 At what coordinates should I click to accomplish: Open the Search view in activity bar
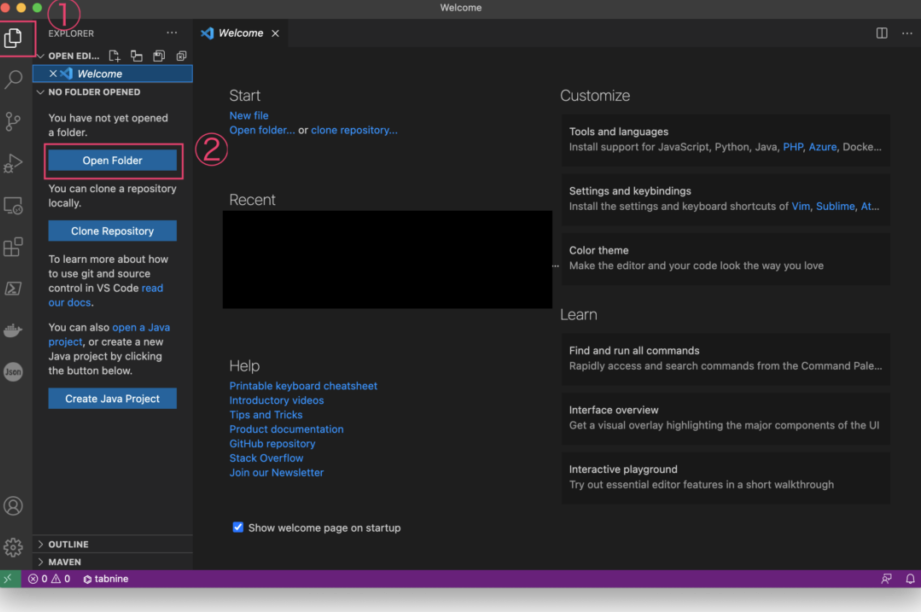14,80
